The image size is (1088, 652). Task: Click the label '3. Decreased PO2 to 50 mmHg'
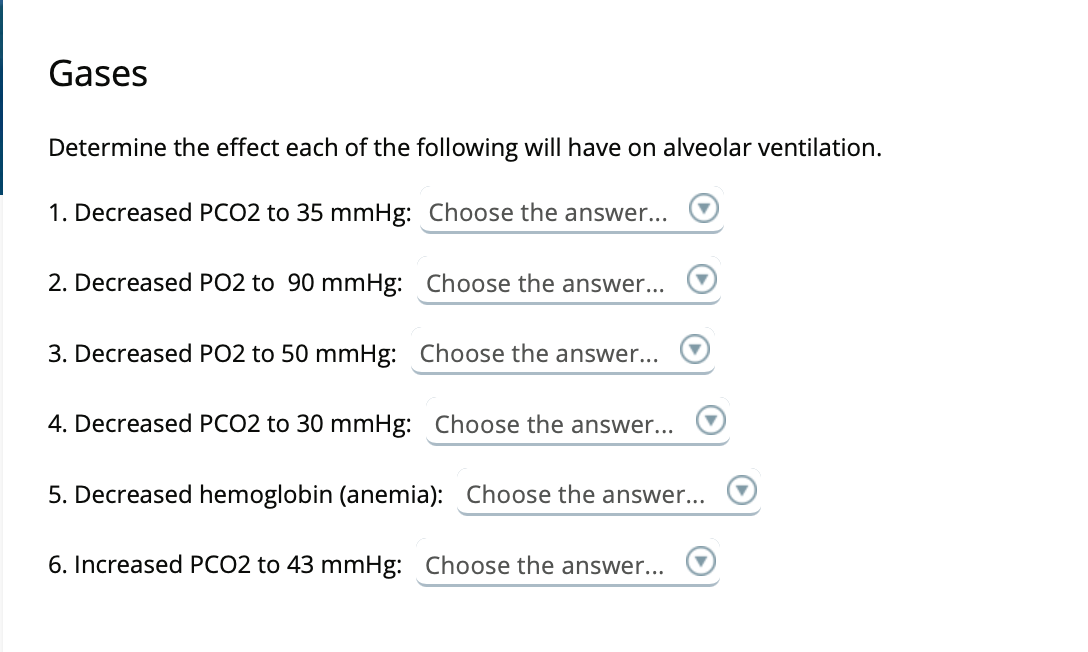[x=222, y=354]
